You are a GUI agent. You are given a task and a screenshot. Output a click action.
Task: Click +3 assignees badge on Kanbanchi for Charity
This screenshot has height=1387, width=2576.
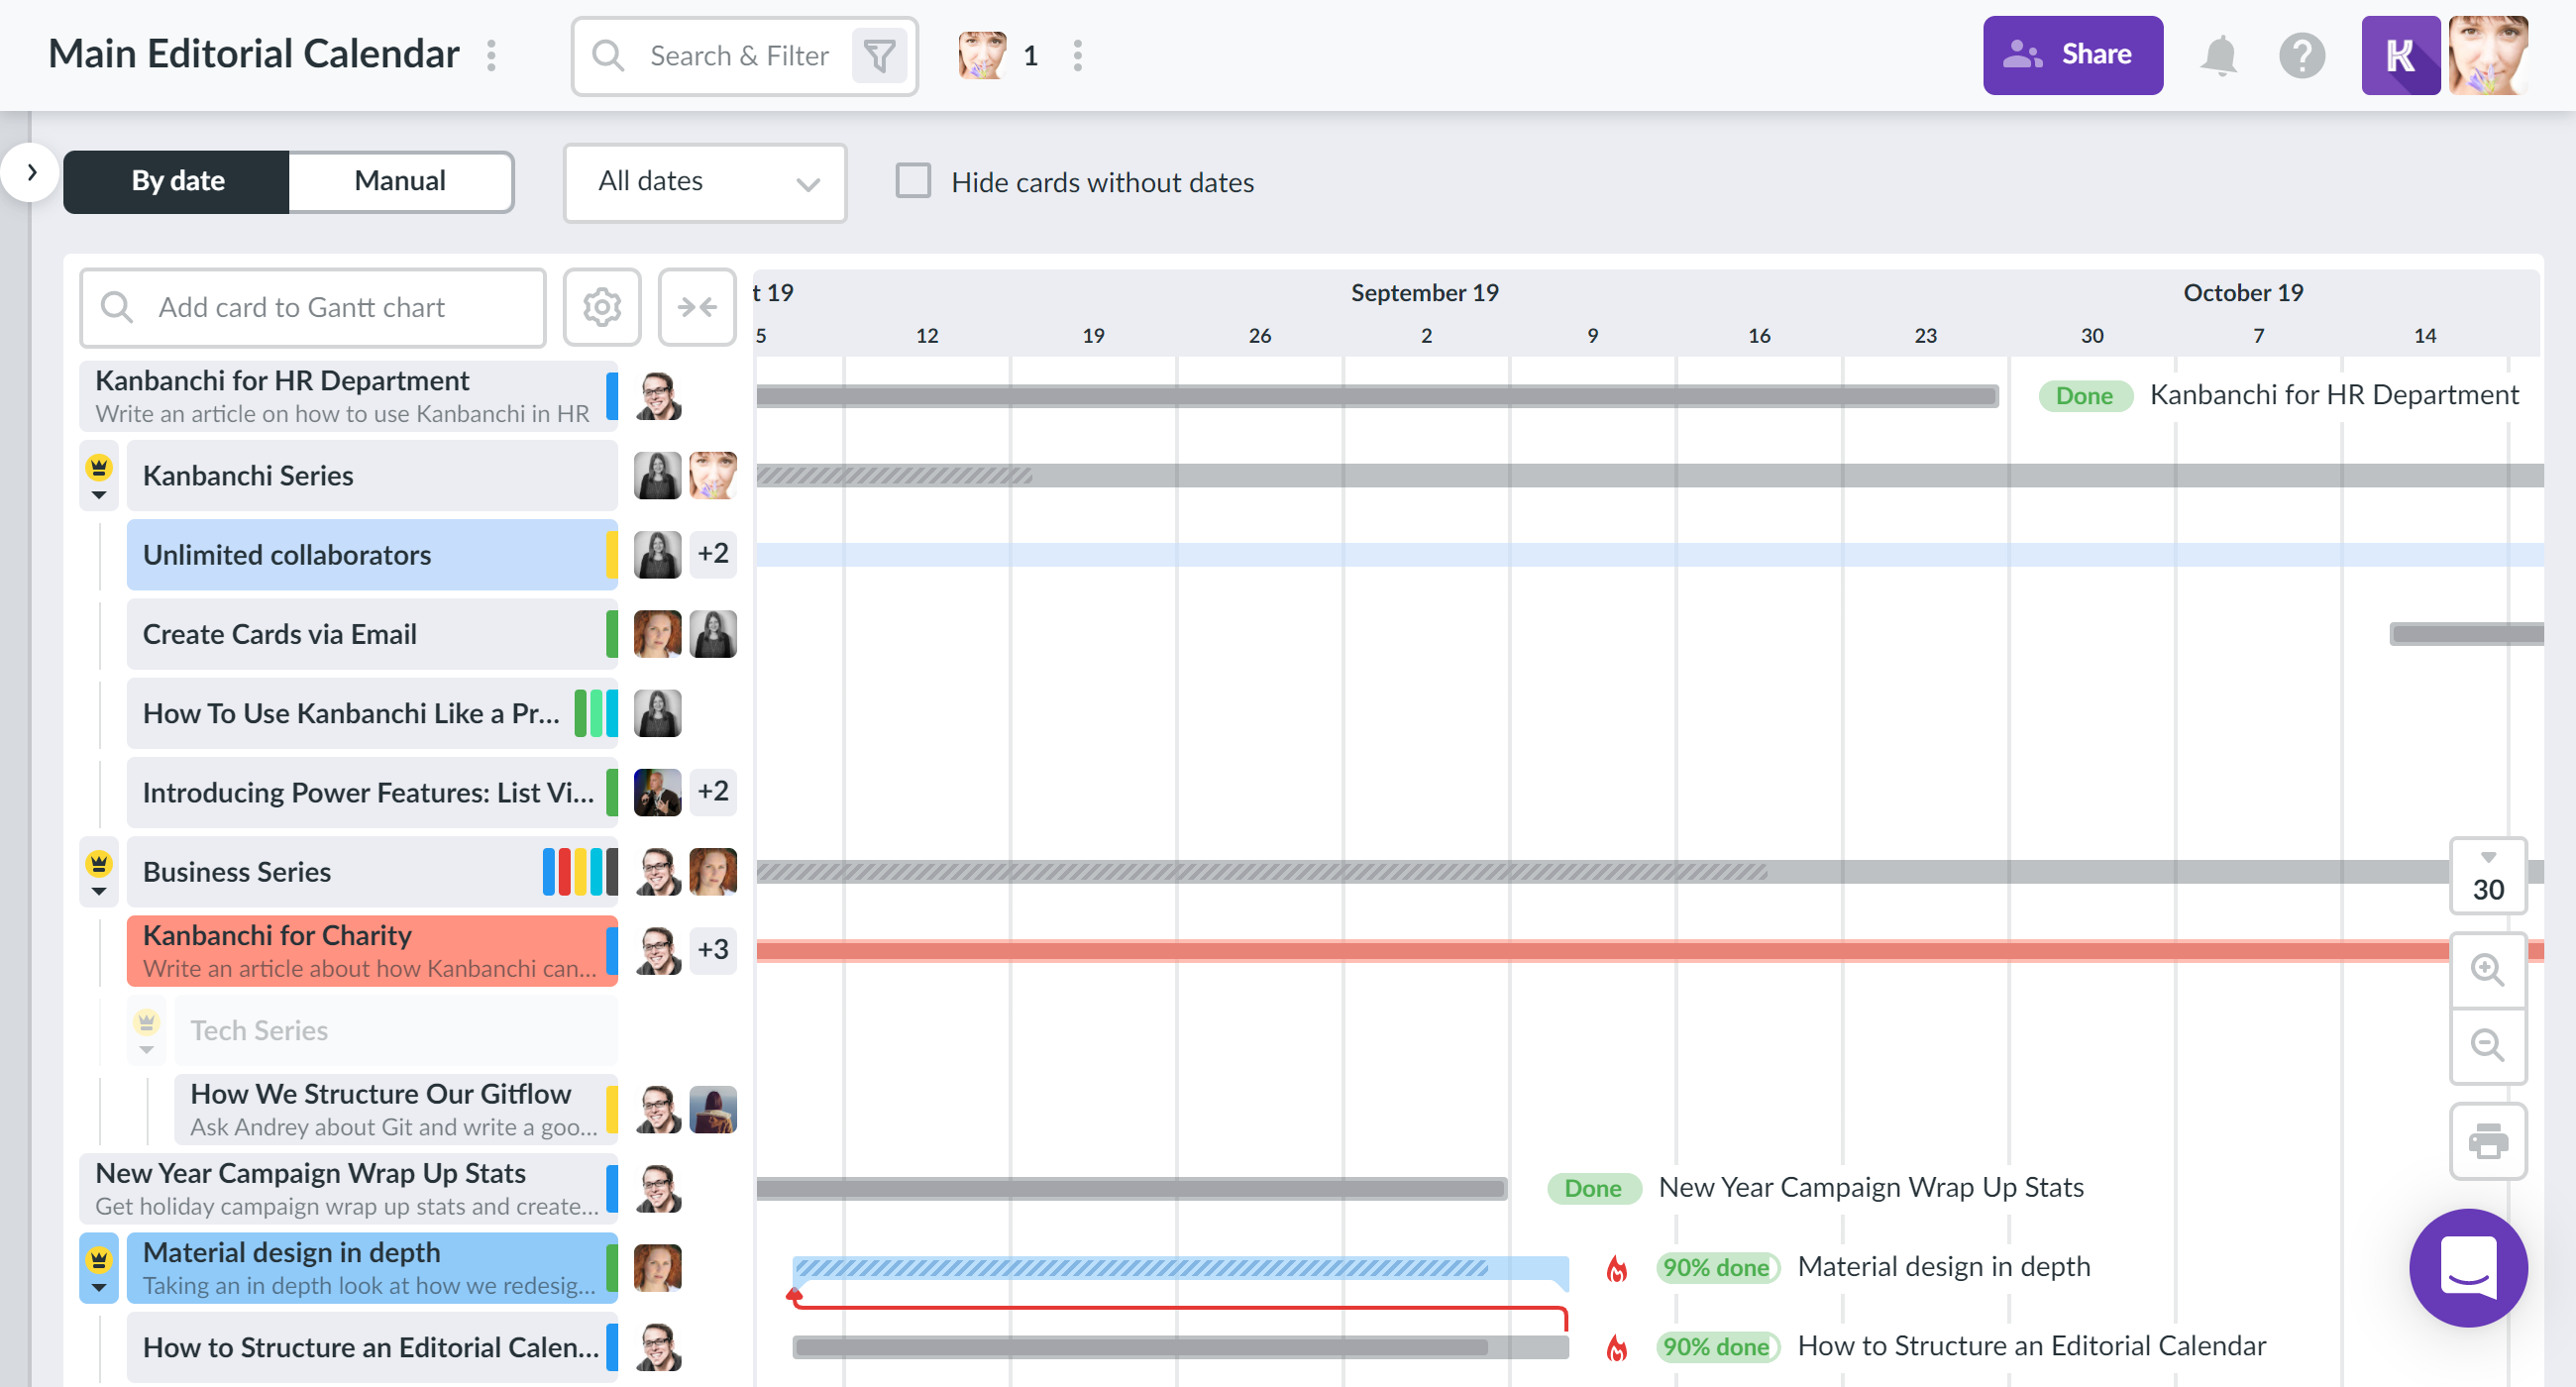click(713, 950)
